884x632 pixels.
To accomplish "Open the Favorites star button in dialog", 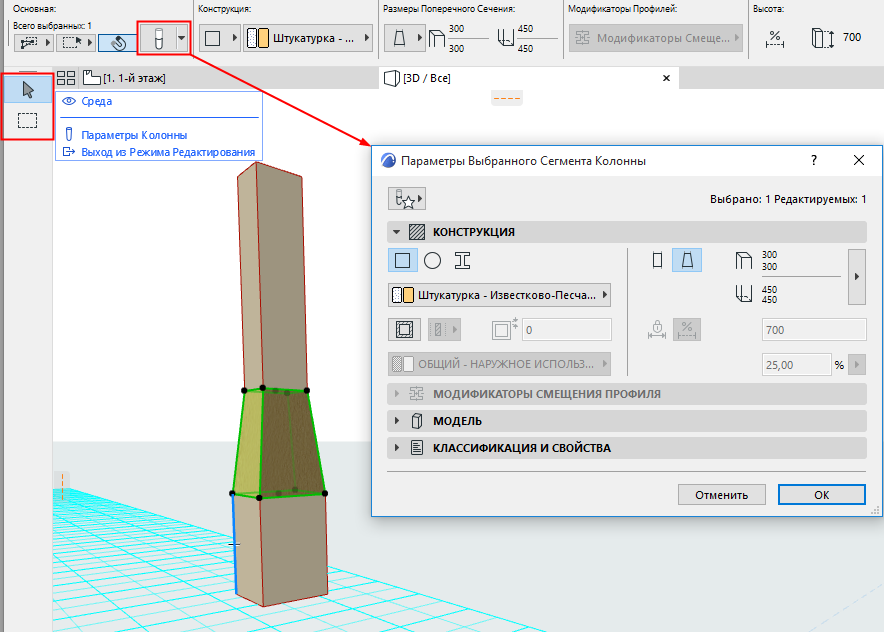I will pyautogui.click(x=407, y=199).
